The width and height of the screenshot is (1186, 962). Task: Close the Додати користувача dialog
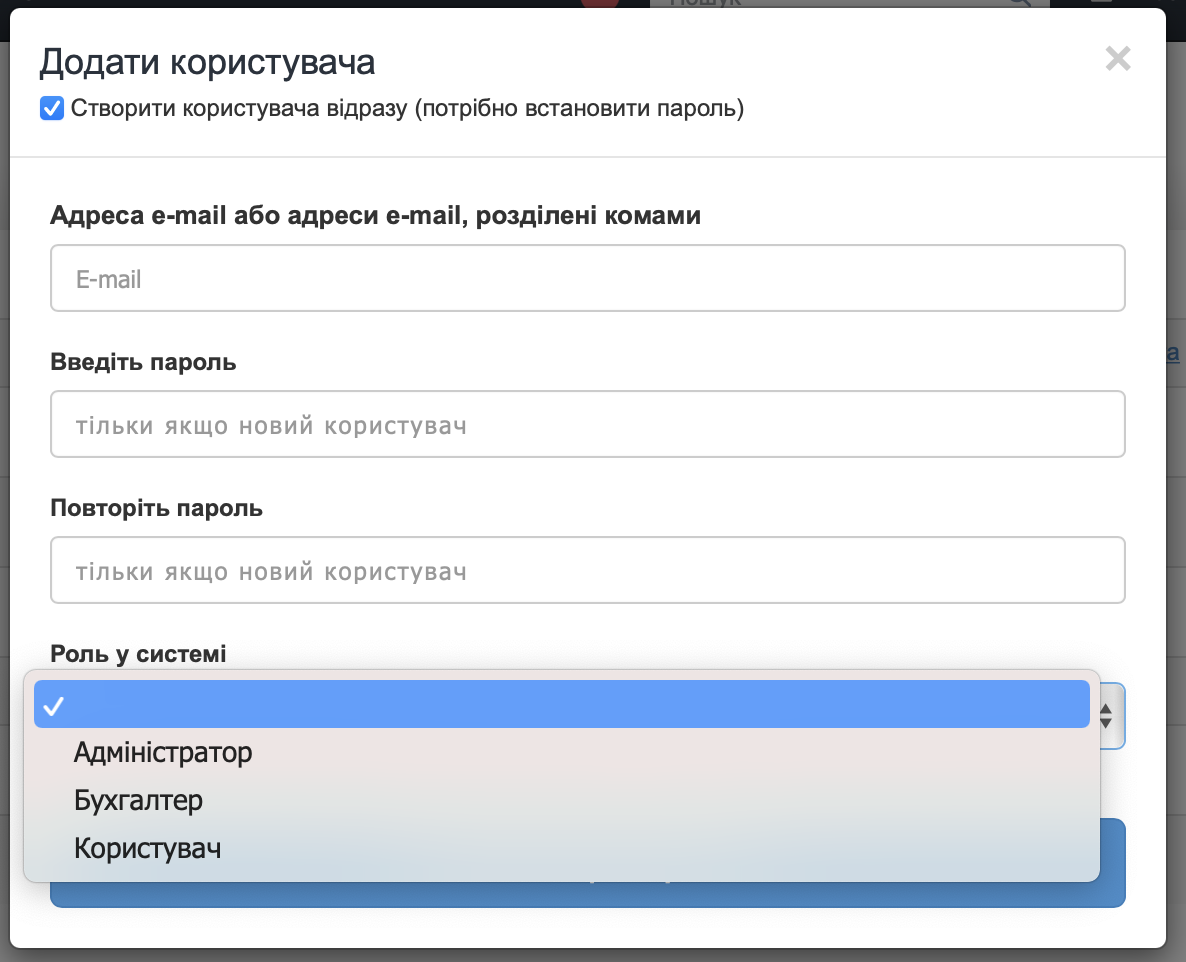(x=1118, y=60)
